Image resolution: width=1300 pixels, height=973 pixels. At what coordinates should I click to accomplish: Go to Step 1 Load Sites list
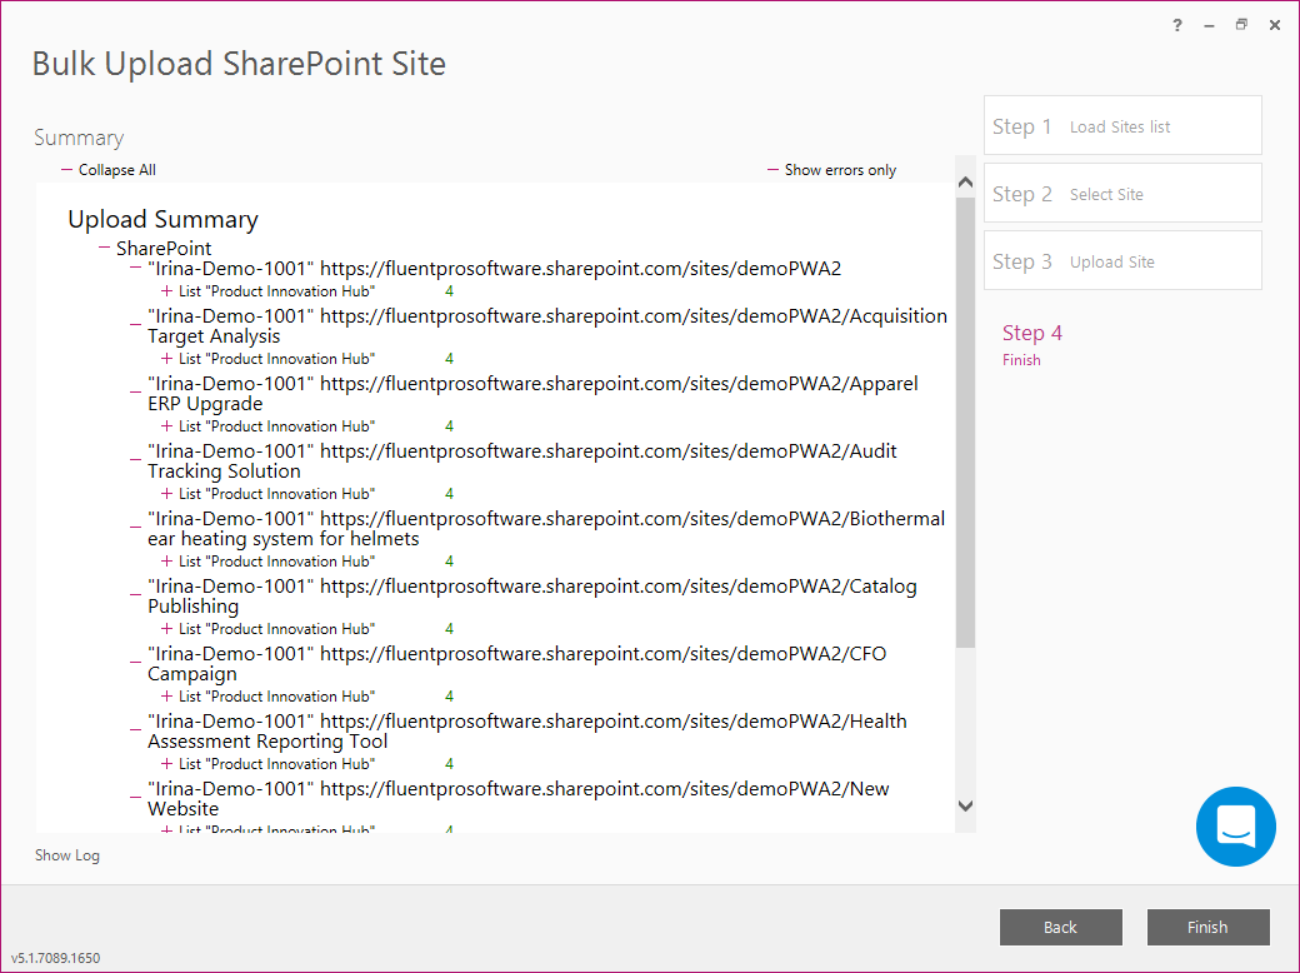coord(1122,126)
